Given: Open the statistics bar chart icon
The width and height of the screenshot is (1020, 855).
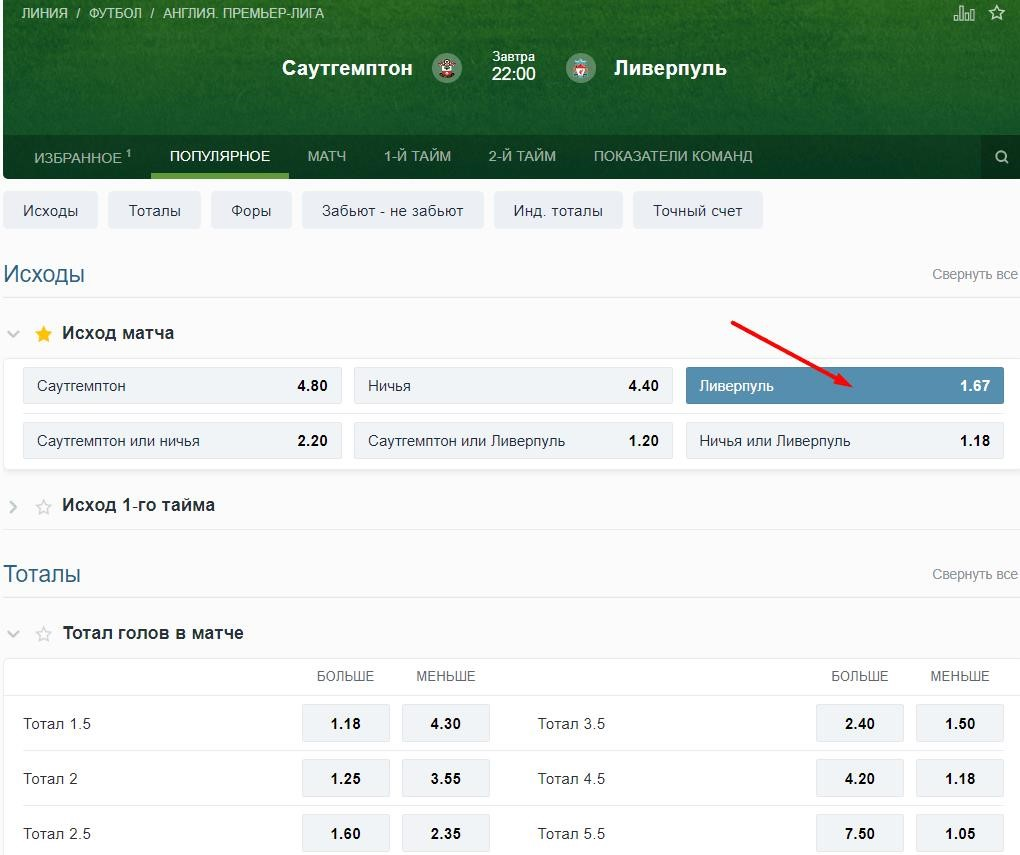Looking at the screenshot, I should tap(963, 13).
